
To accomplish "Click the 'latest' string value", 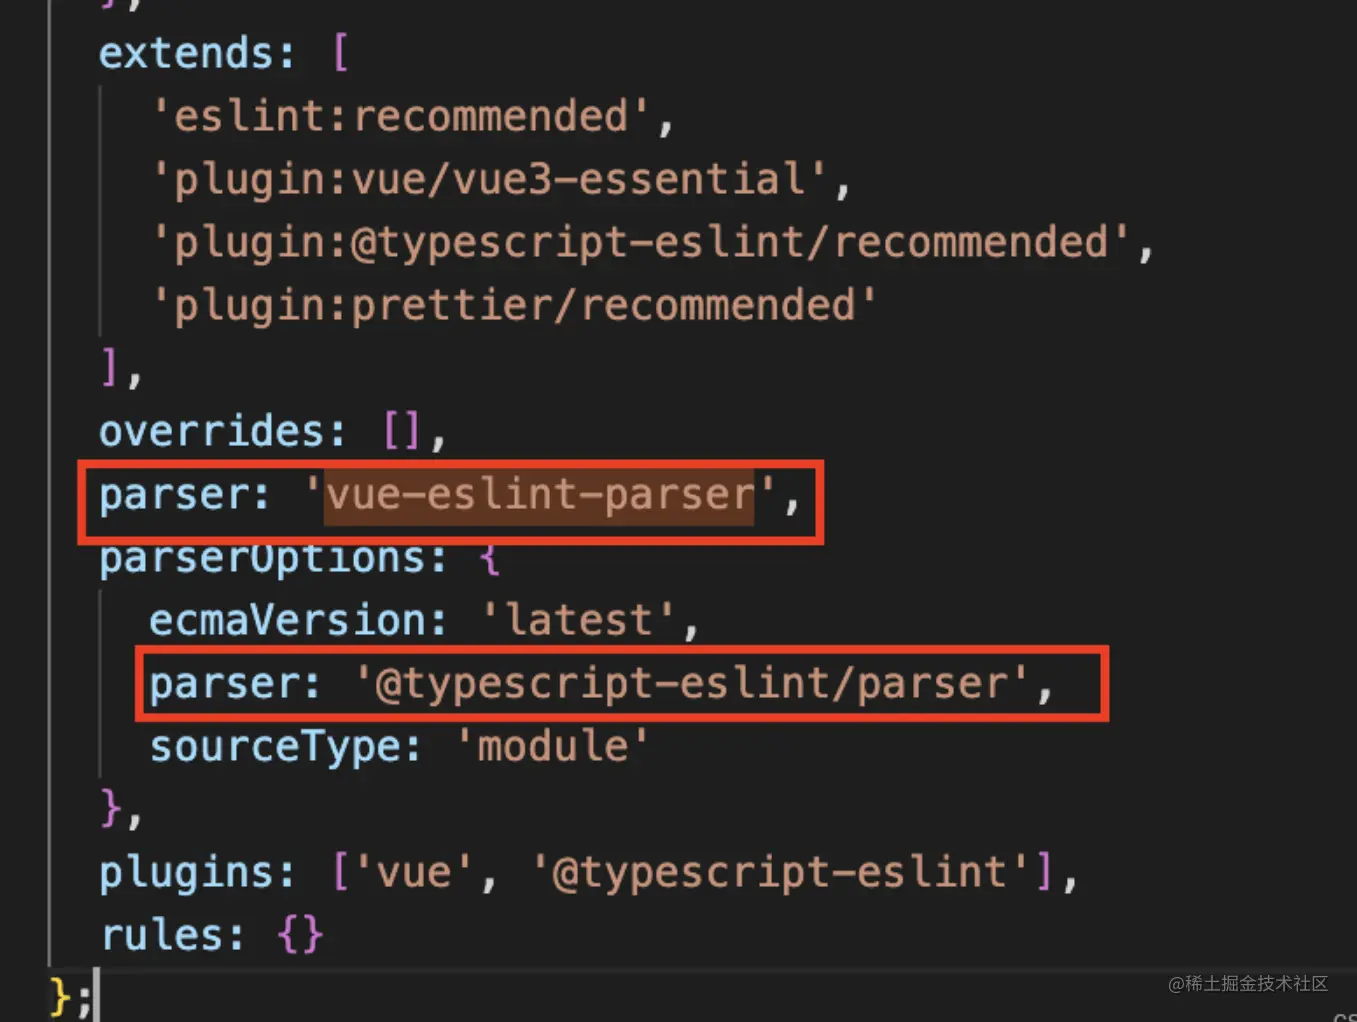I will [x=579, y=621].
